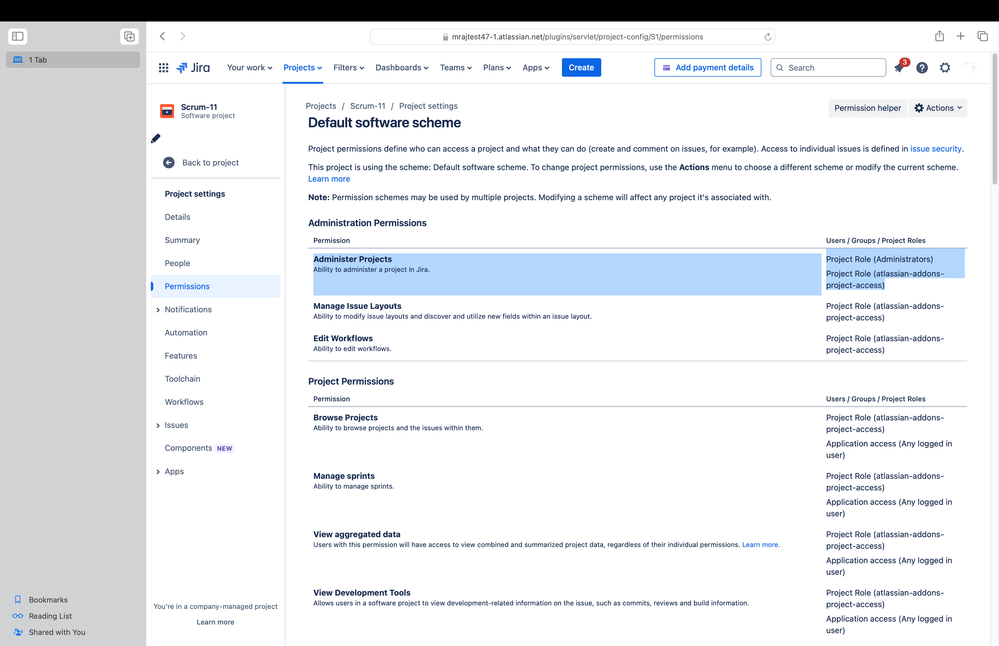The image size is (999, 646).
Task: Open Jira settings gear icon
Action: click(x=945, y=68)
